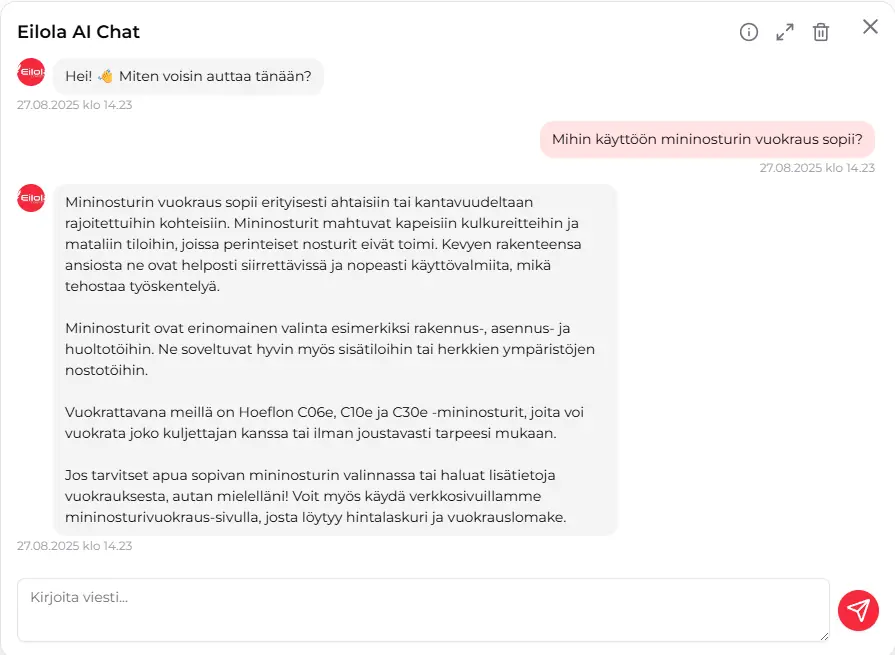The width and height of the screenshot is (895, 655).
Task: Close the Eilola AI Chat window
Action: pos(870,27)
